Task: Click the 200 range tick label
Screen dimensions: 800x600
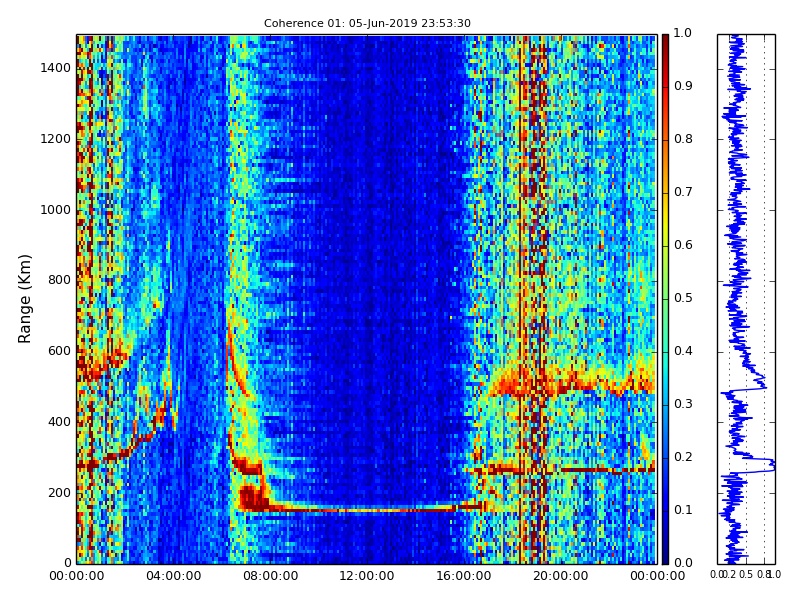Action: click(59, 493)
